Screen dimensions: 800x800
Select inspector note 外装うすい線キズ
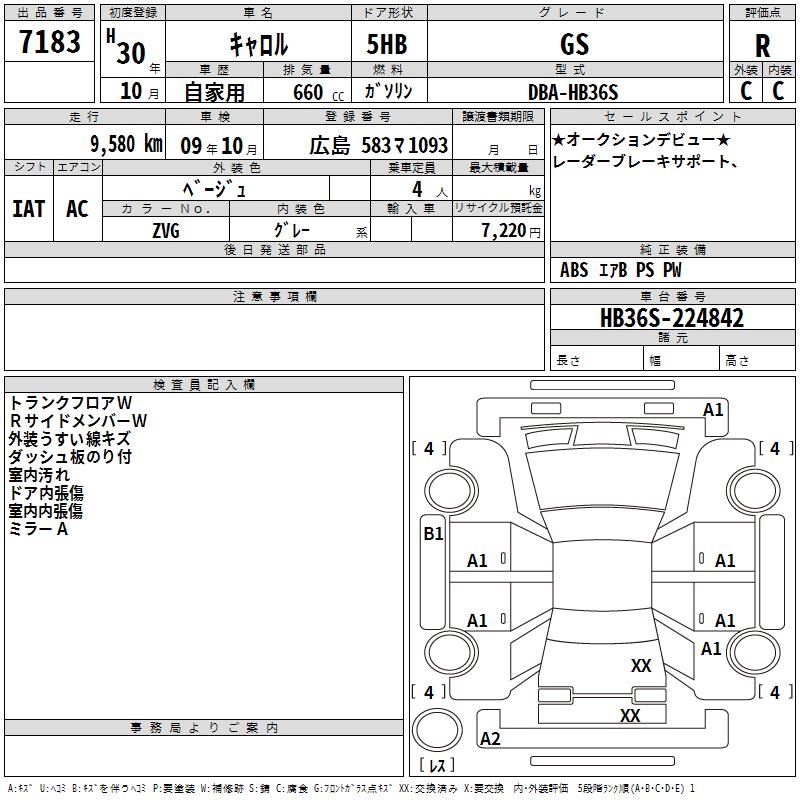(69, 439)
